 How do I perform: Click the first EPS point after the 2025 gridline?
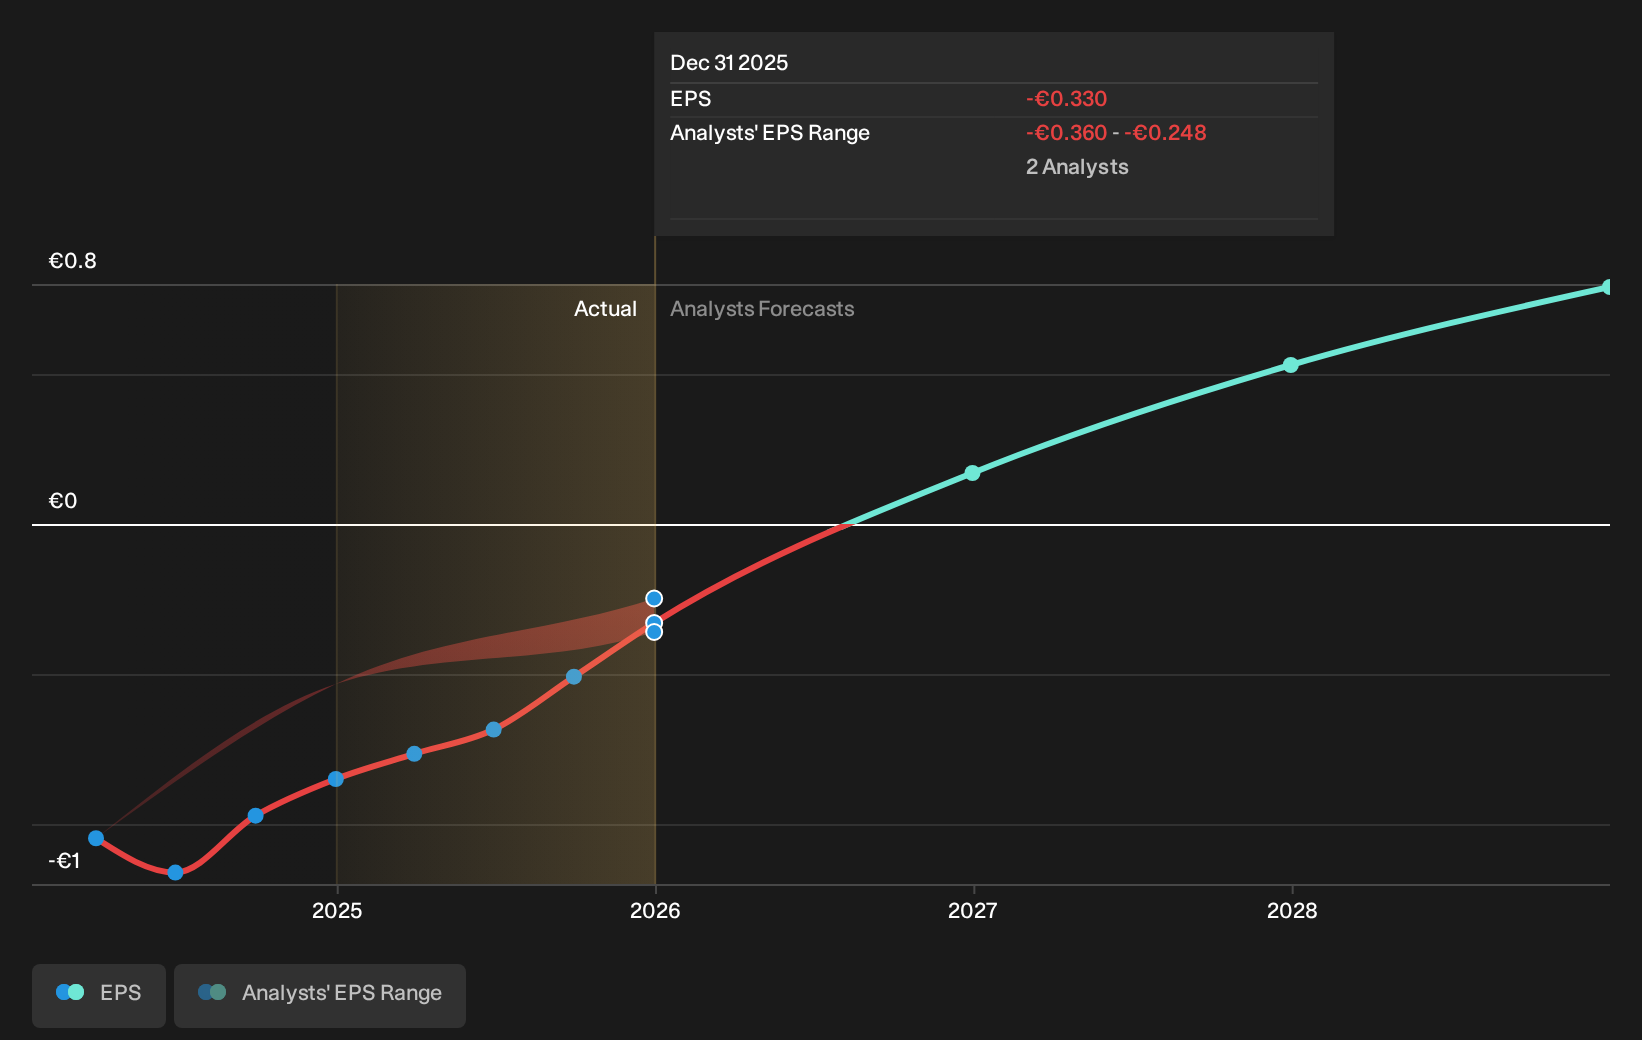click(414, 753)
